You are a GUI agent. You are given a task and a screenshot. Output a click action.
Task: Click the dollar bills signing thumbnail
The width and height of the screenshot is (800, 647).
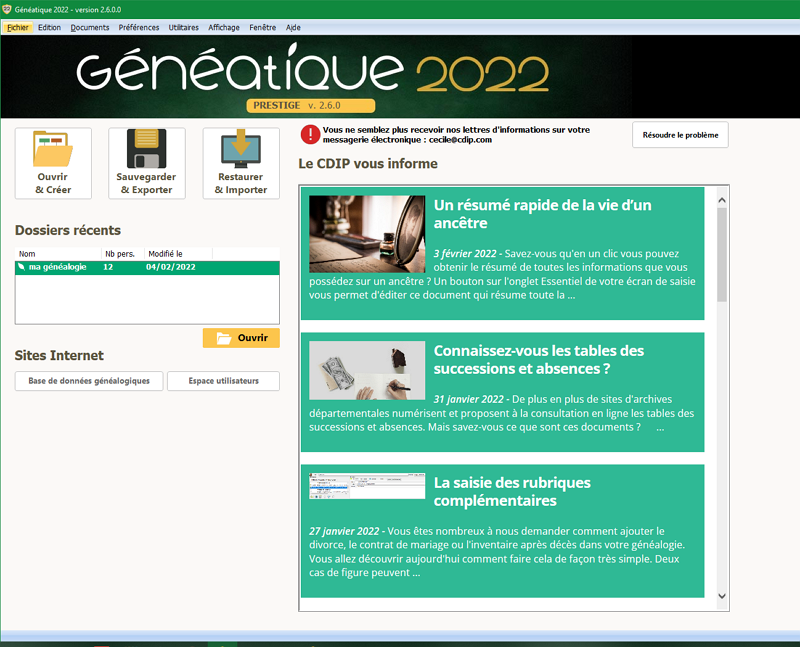(x=367, y=370)
